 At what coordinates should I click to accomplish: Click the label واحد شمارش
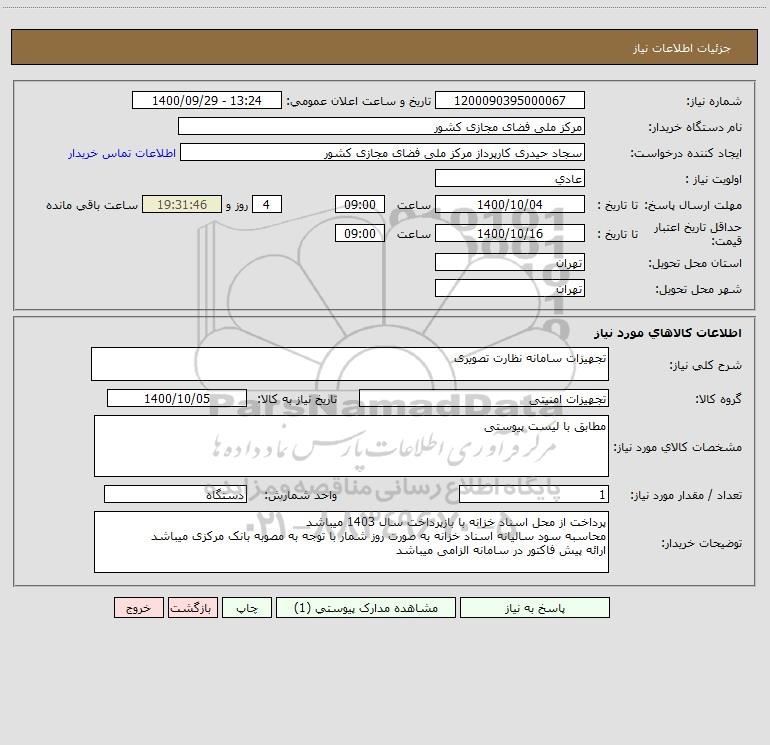(301, 496)
